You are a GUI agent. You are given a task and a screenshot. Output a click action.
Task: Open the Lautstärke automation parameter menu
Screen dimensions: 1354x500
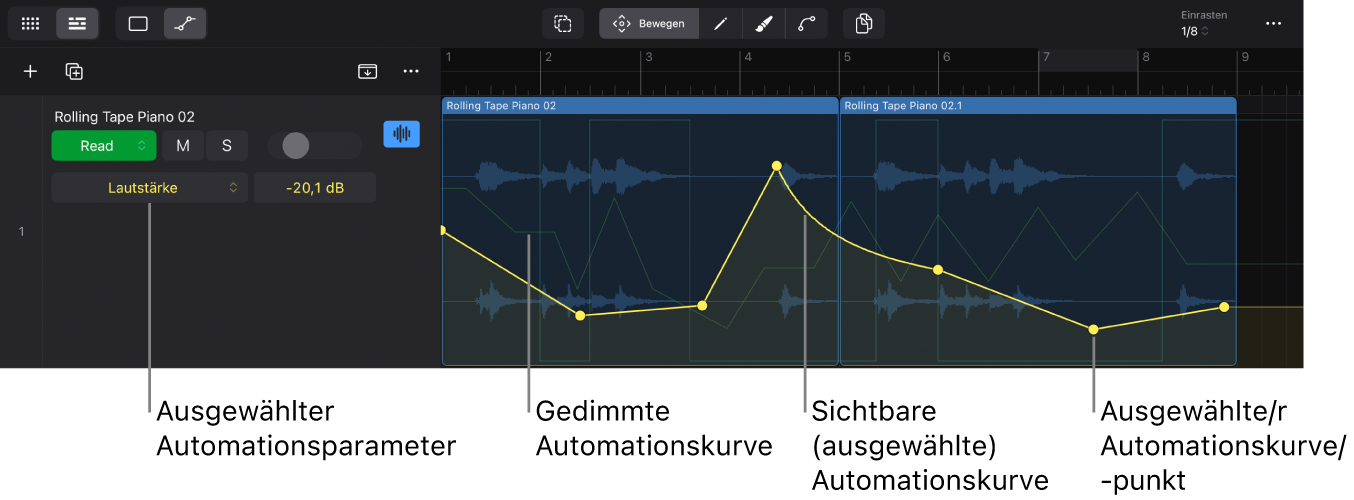pyautogui.click(x=150, y=187)
